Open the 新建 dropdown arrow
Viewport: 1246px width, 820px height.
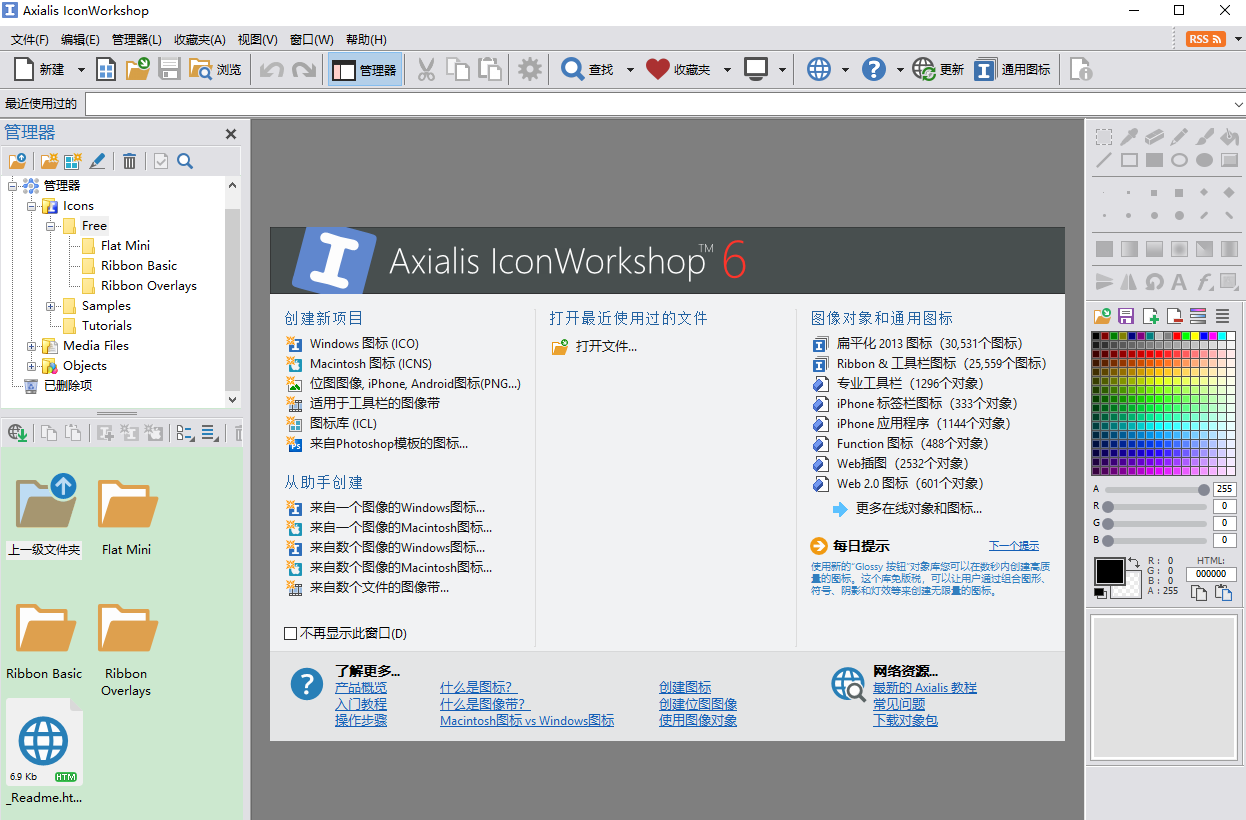click(x=80, y=69)
